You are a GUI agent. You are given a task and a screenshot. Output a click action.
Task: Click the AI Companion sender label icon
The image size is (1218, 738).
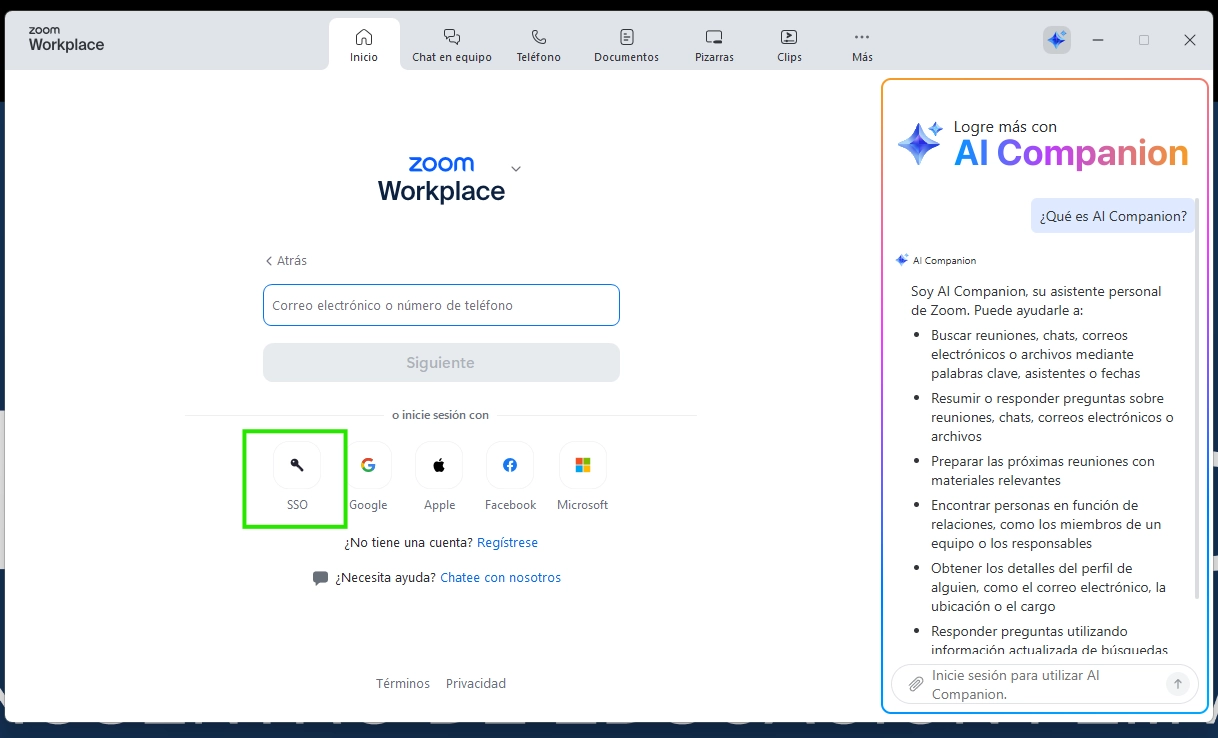point(901,260)
